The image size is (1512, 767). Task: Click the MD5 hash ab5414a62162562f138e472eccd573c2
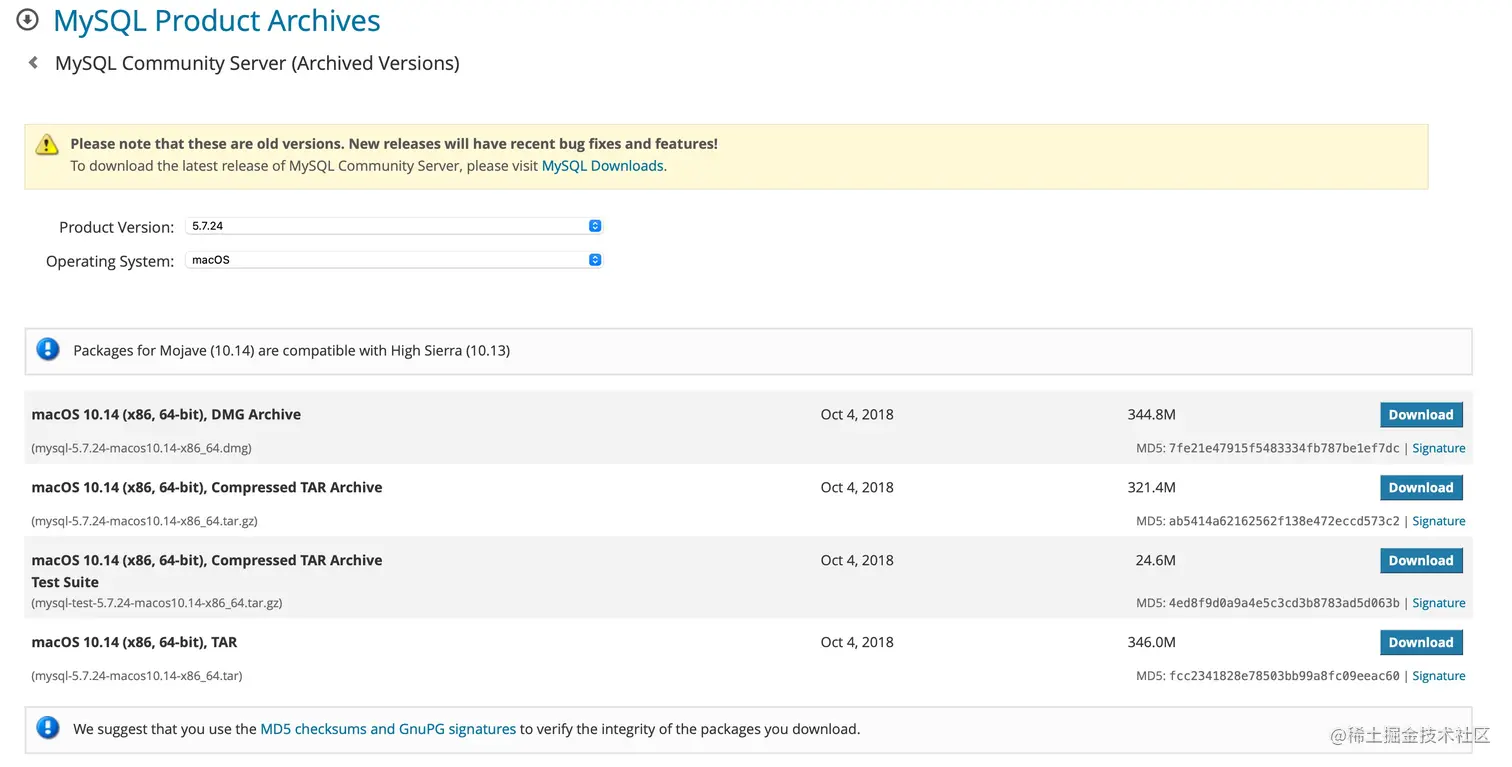(x=1284, y=521)
